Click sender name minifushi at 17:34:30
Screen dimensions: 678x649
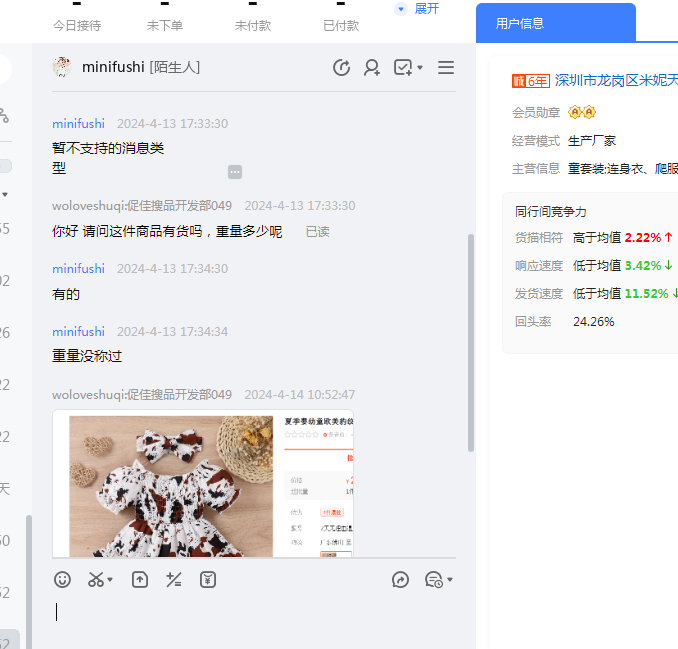(x=78, y=269)
